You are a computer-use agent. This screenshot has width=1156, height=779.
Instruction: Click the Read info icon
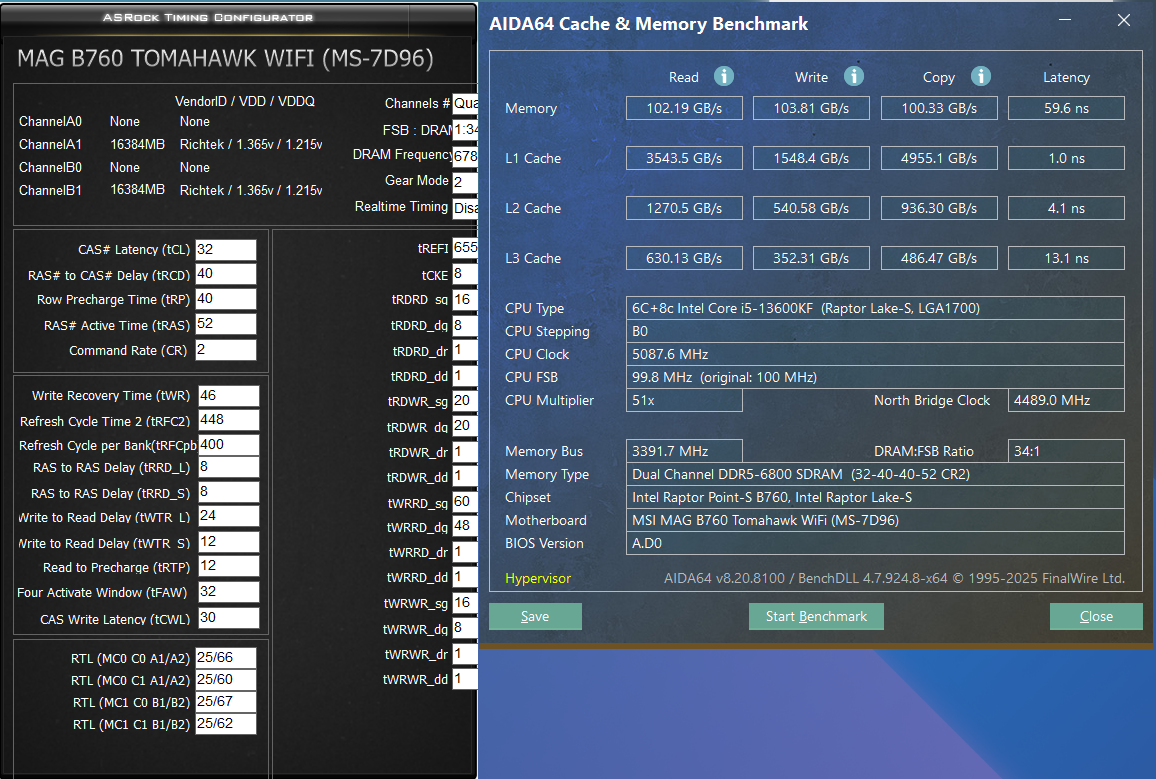click(x=724, y=76)
